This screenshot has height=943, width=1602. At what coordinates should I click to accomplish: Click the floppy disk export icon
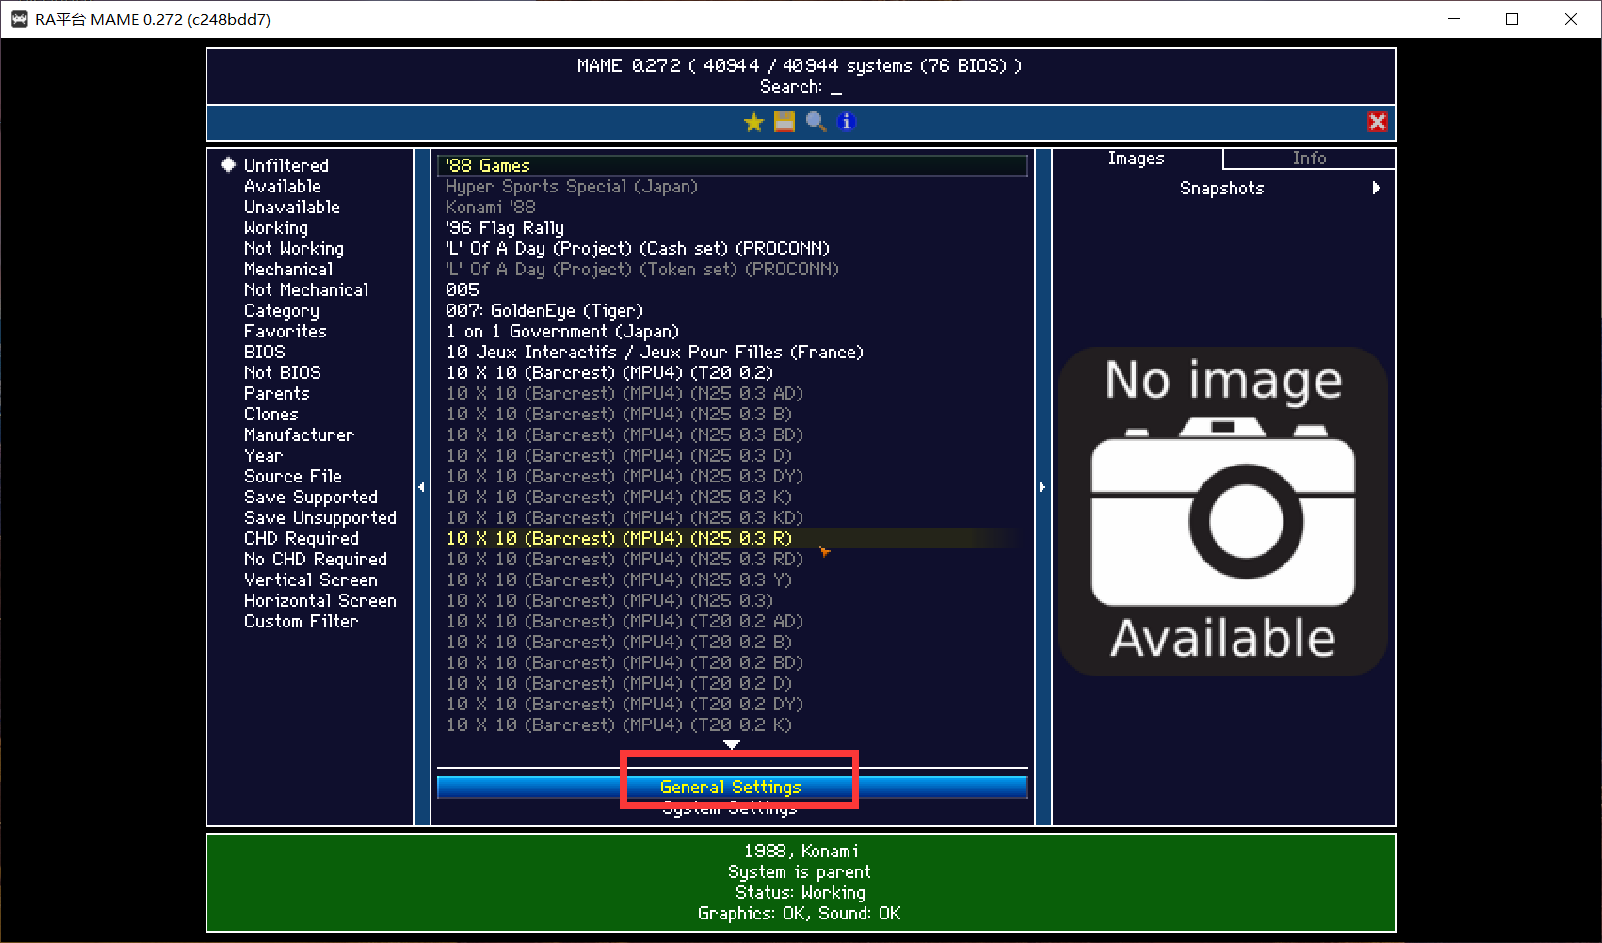(785, 122)
